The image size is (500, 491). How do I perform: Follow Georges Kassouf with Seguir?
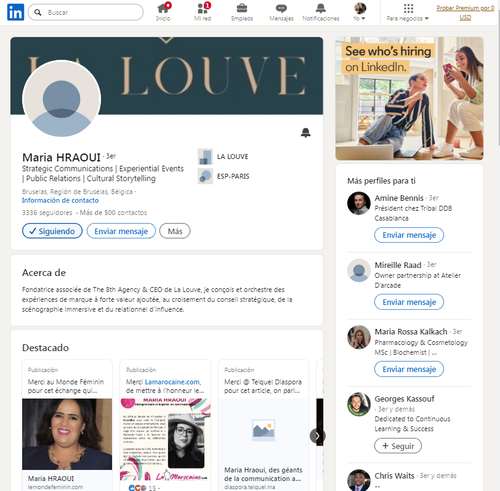tap(398, 446)
